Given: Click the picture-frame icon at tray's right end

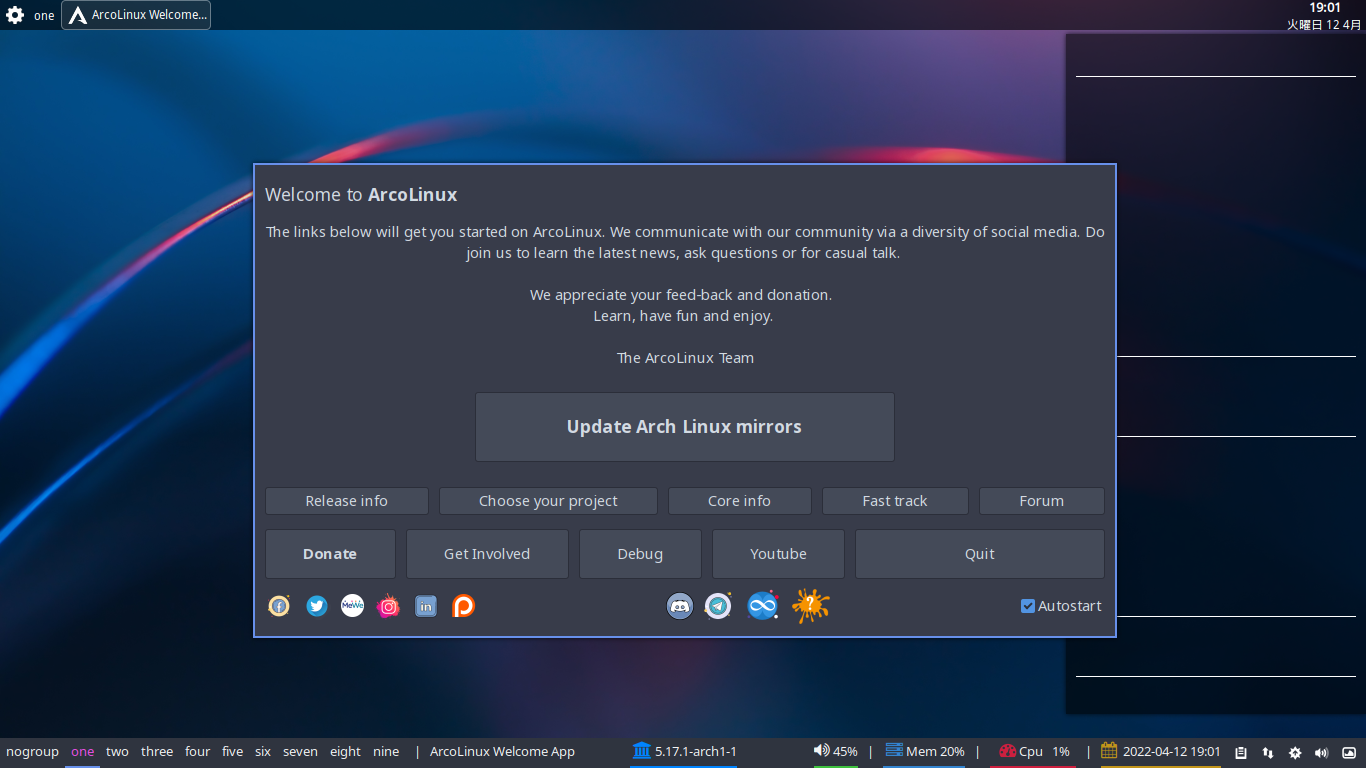Looking at the screenshot, I should point(1349,753).
